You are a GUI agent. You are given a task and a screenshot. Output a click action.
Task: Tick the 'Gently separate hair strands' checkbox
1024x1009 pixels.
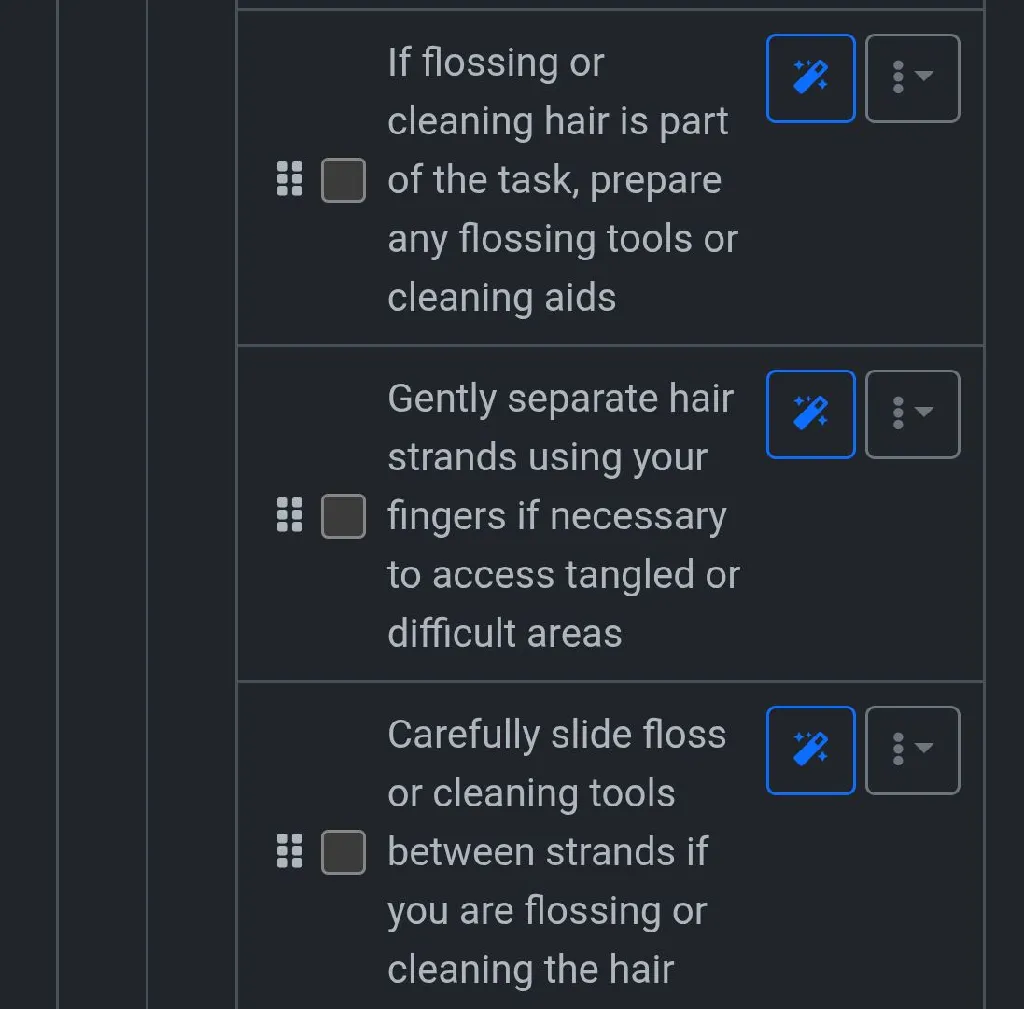[x=343, y=516]
